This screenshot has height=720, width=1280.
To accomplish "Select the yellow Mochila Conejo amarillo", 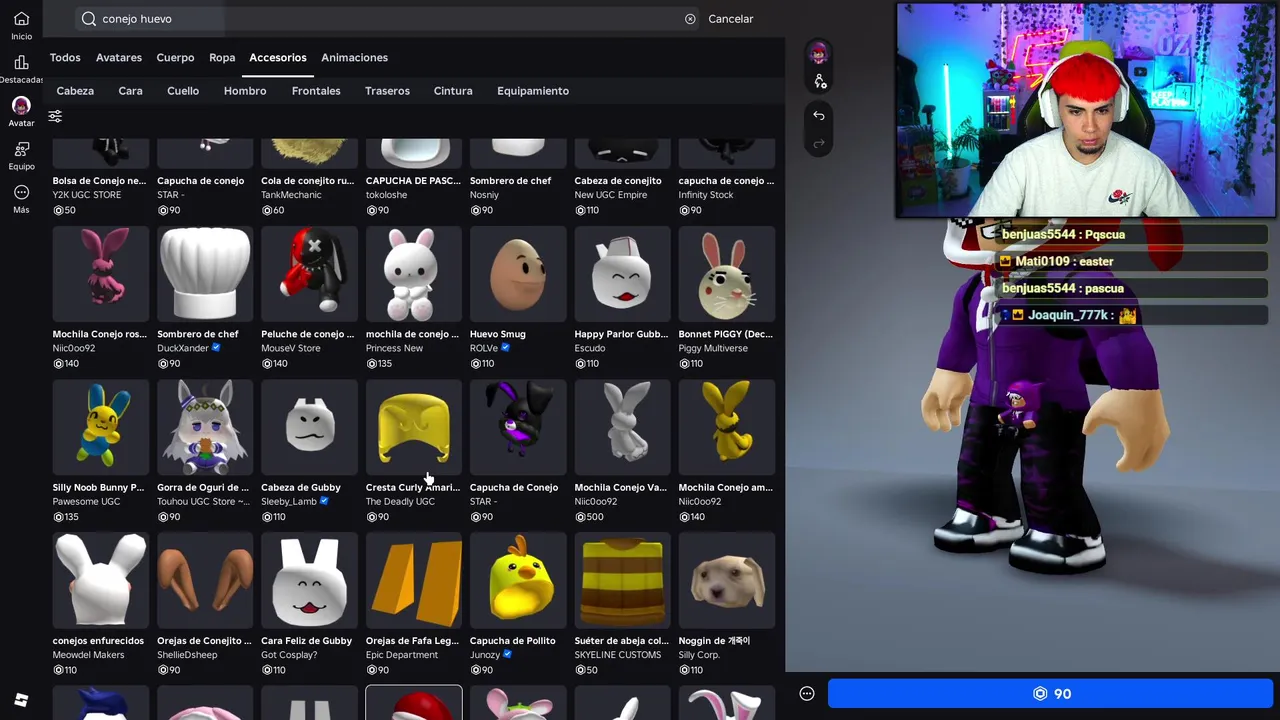I will [726, 427].
